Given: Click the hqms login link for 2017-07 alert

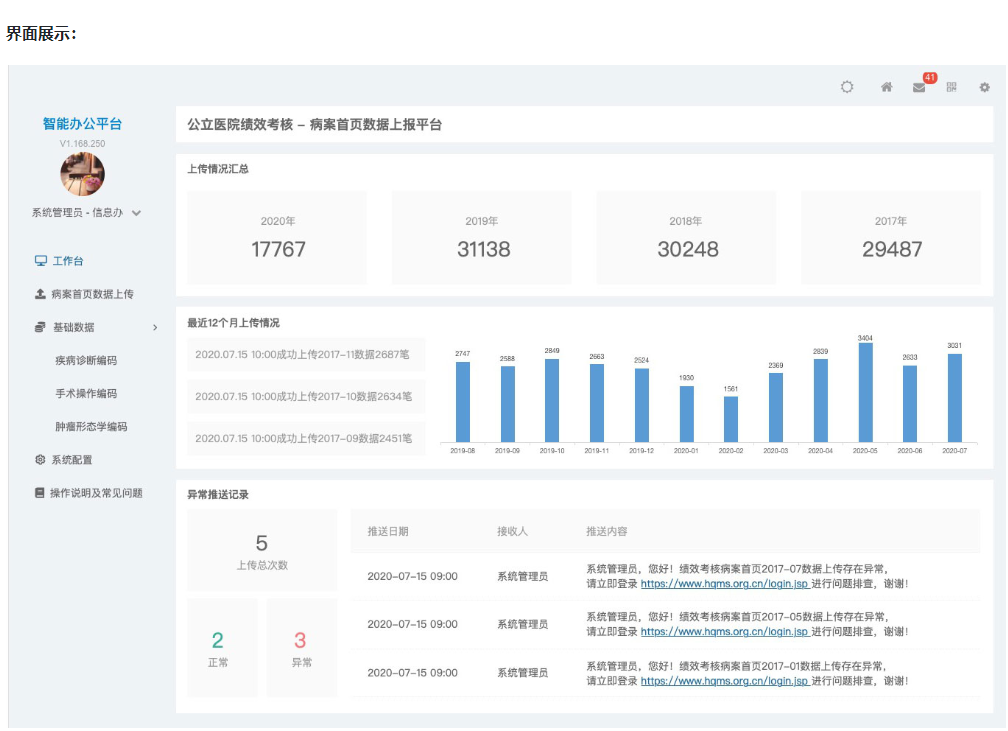Looking at the screenshot, I should (x=724, y=584).
